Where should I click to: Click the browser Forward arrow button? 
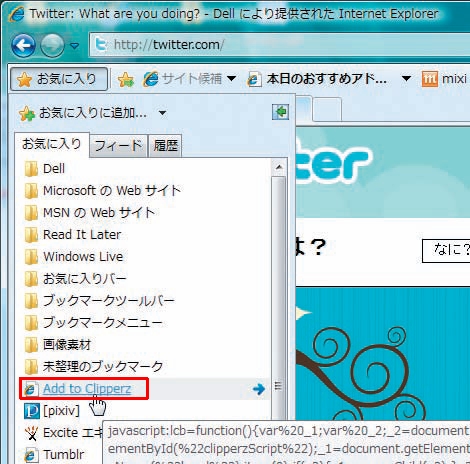52,45
